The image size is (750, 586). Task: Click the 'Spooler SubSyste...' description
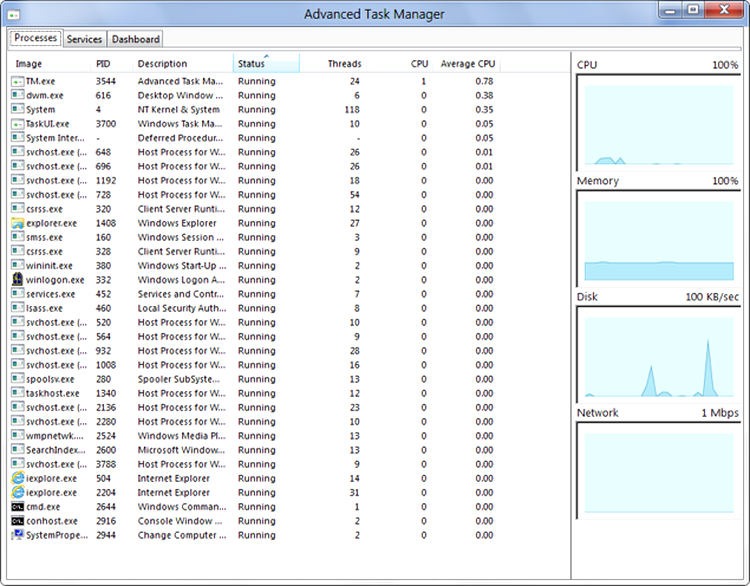tap(179, 379)
